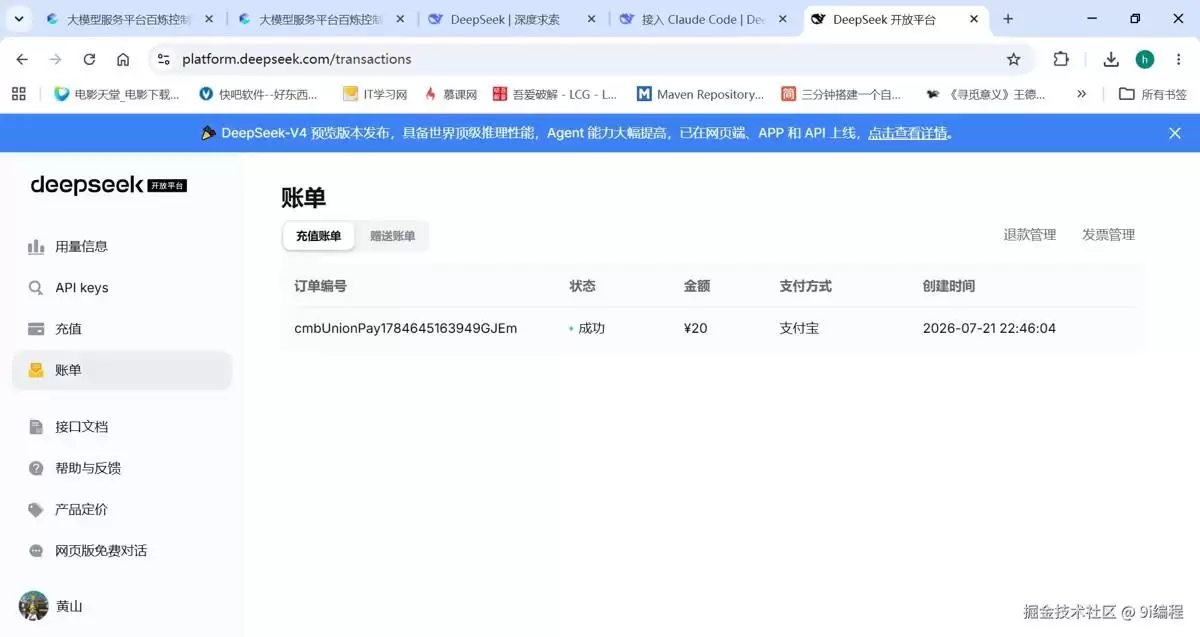Open the Chrome three-dot menu
Screen dimensions: 1200x637
pyautogui.click(x=1178, y=59)
